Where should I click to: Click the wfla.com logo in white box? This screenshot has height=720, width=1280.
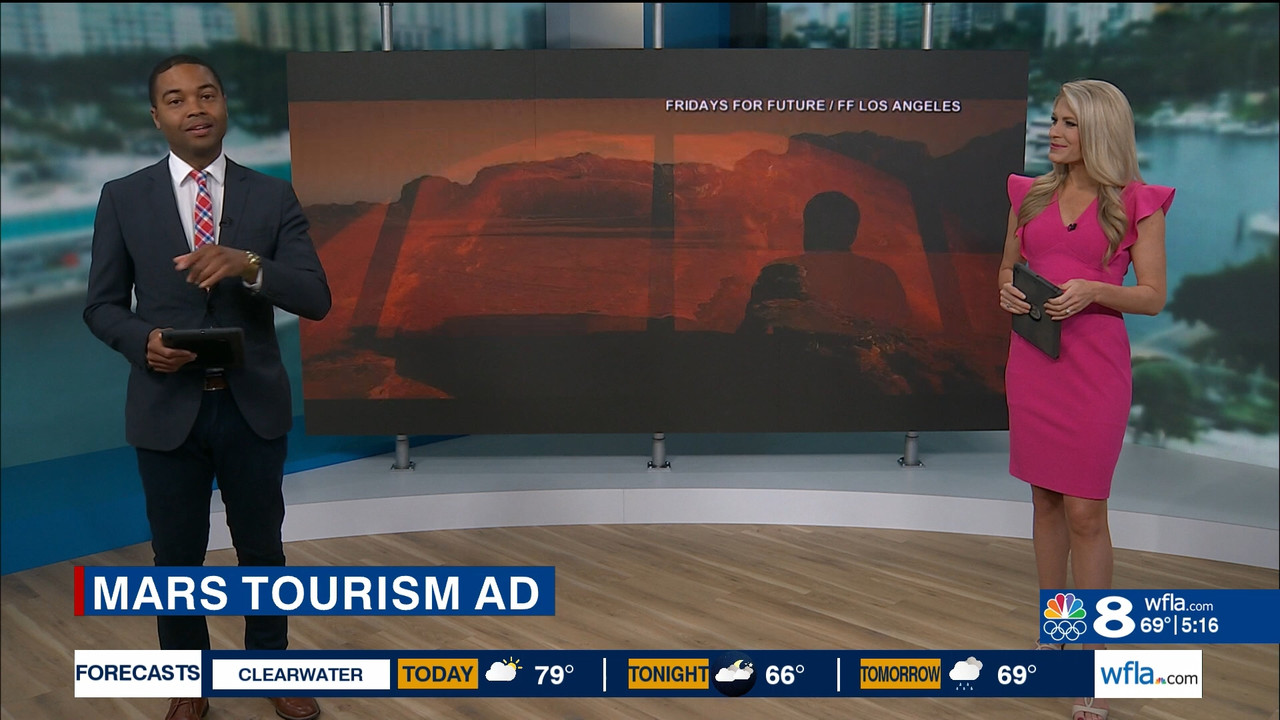[1148, 674]
